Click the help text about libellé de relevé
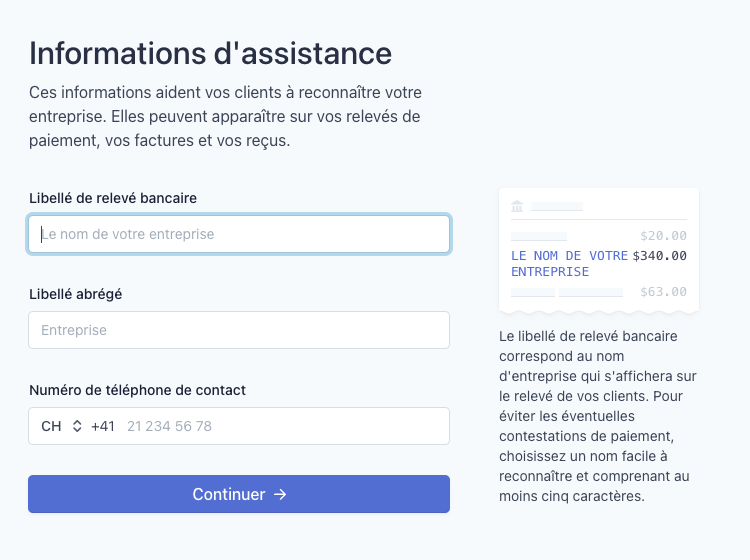 598,416
